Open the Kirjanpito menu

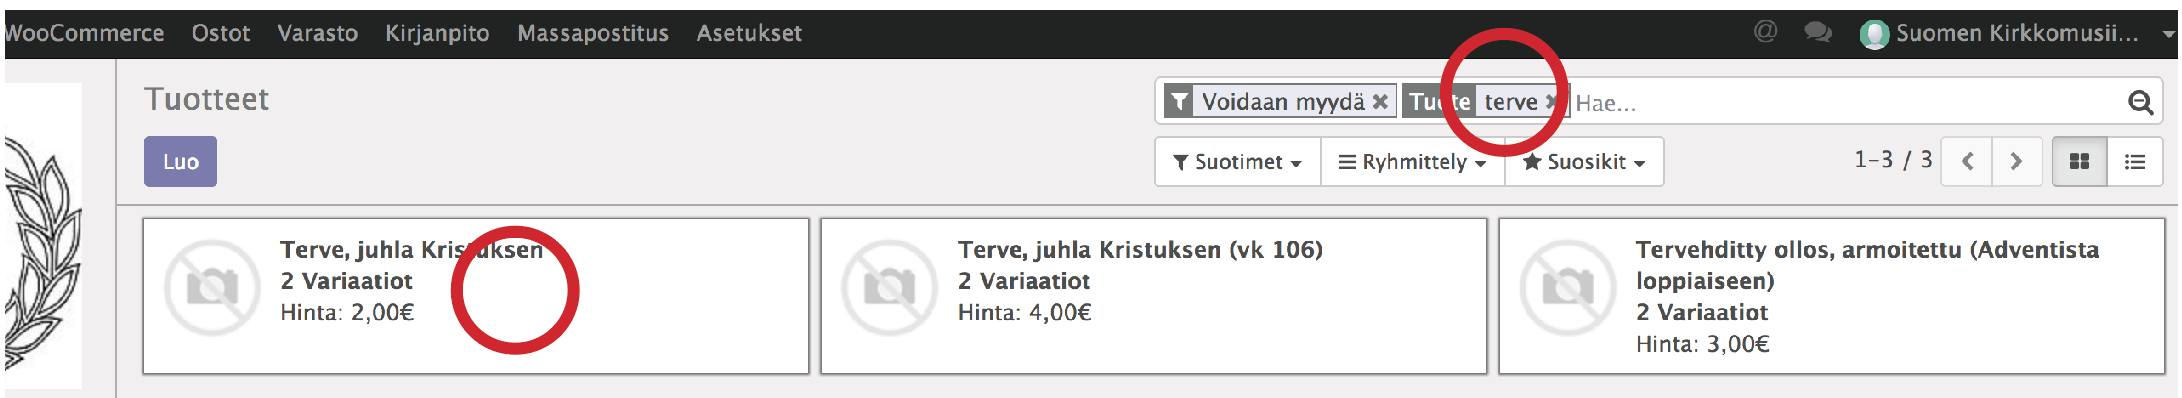(438, 33)
